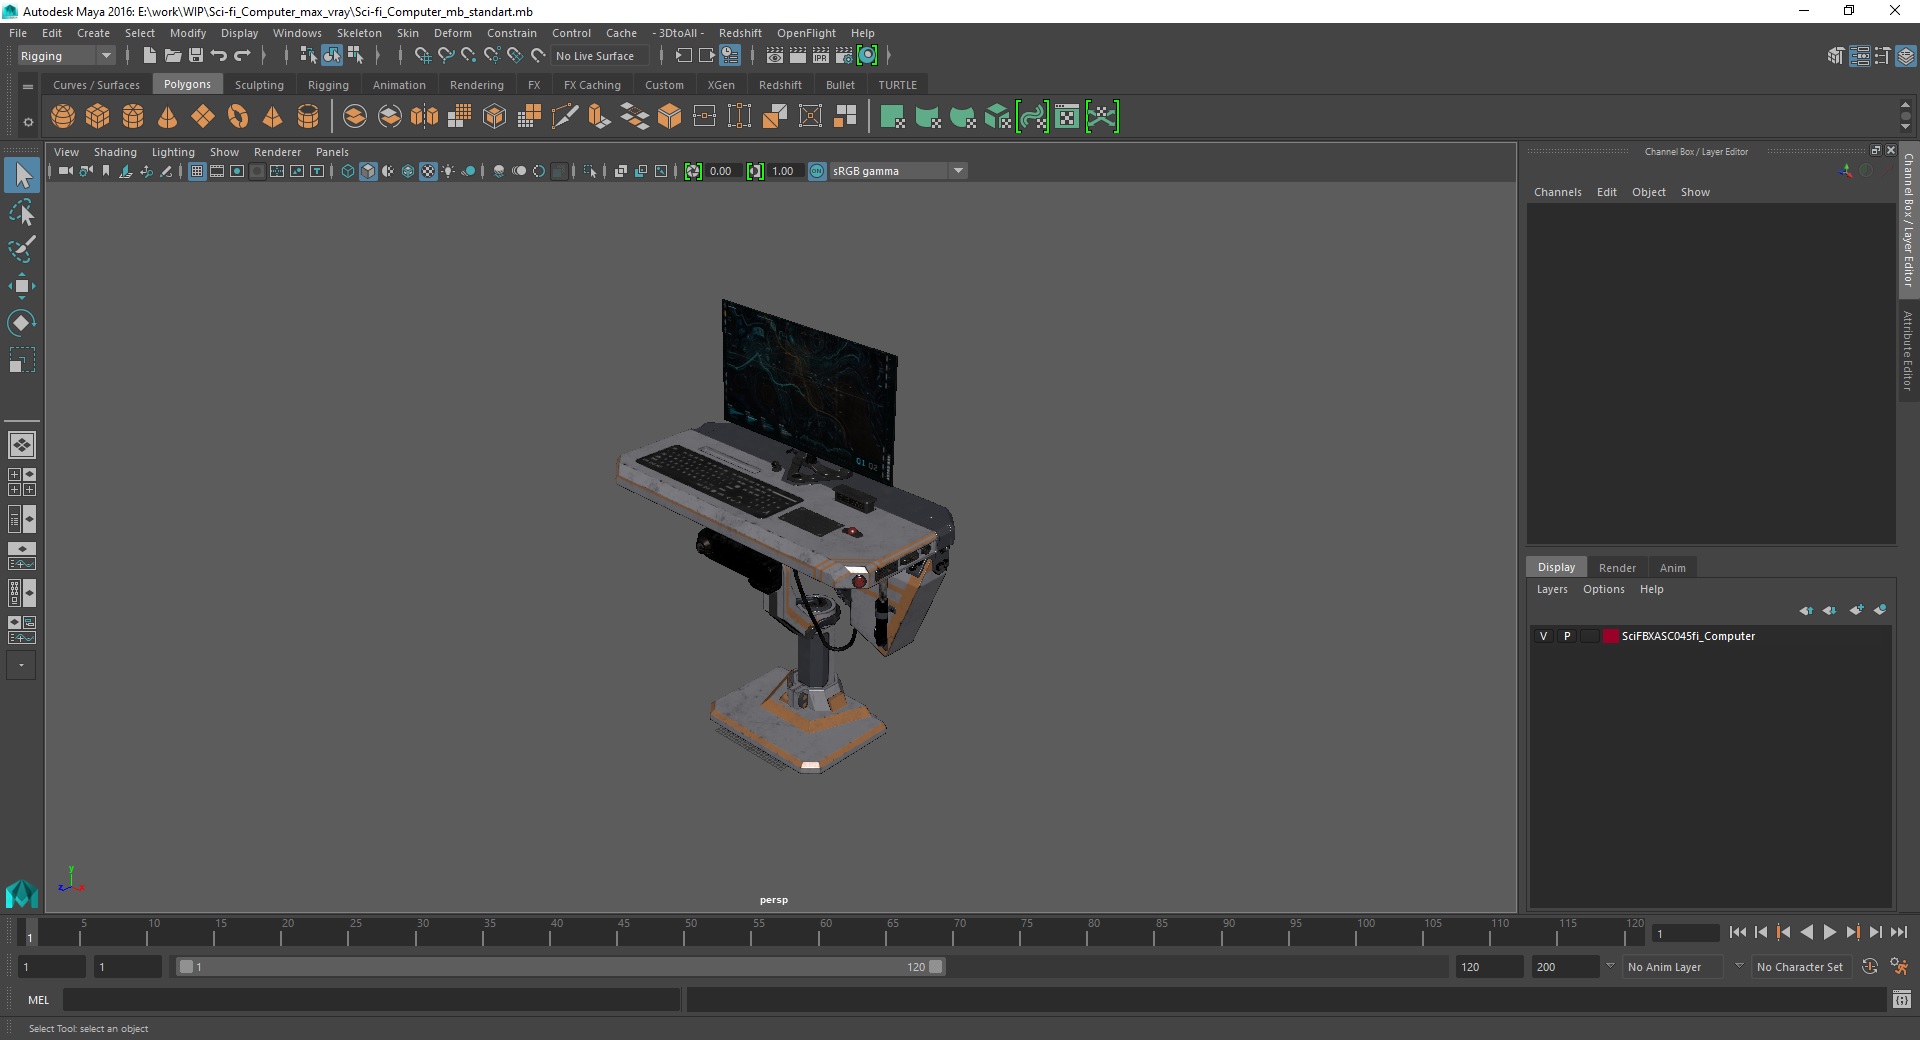Click the Undo arrow icon

pos(219,56)
